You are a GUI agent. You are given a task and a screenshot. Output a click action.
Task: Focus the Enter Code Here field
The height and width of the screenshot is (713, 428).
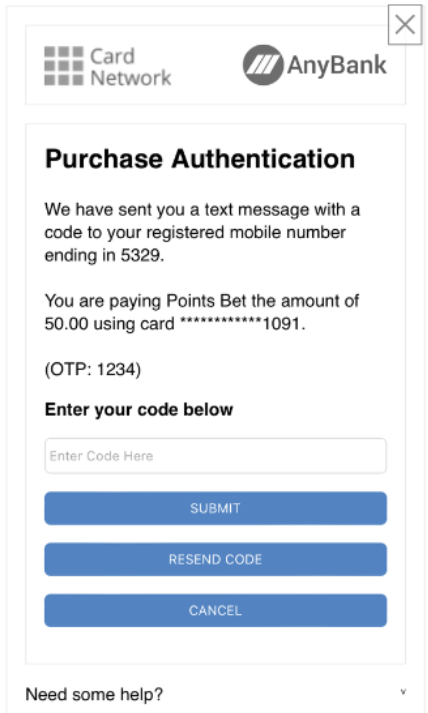pos(216,456)
